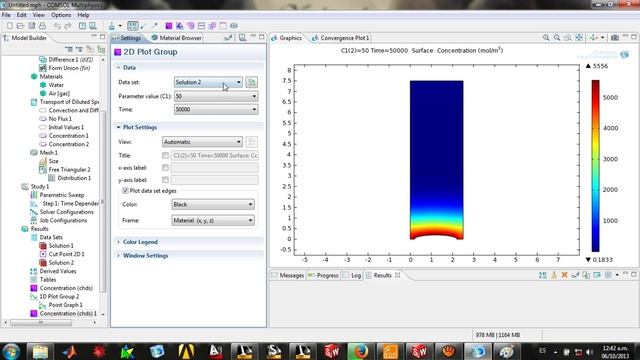Screen dimensions: 640x360
Task: Open the File menu
Action: (6, 15)
